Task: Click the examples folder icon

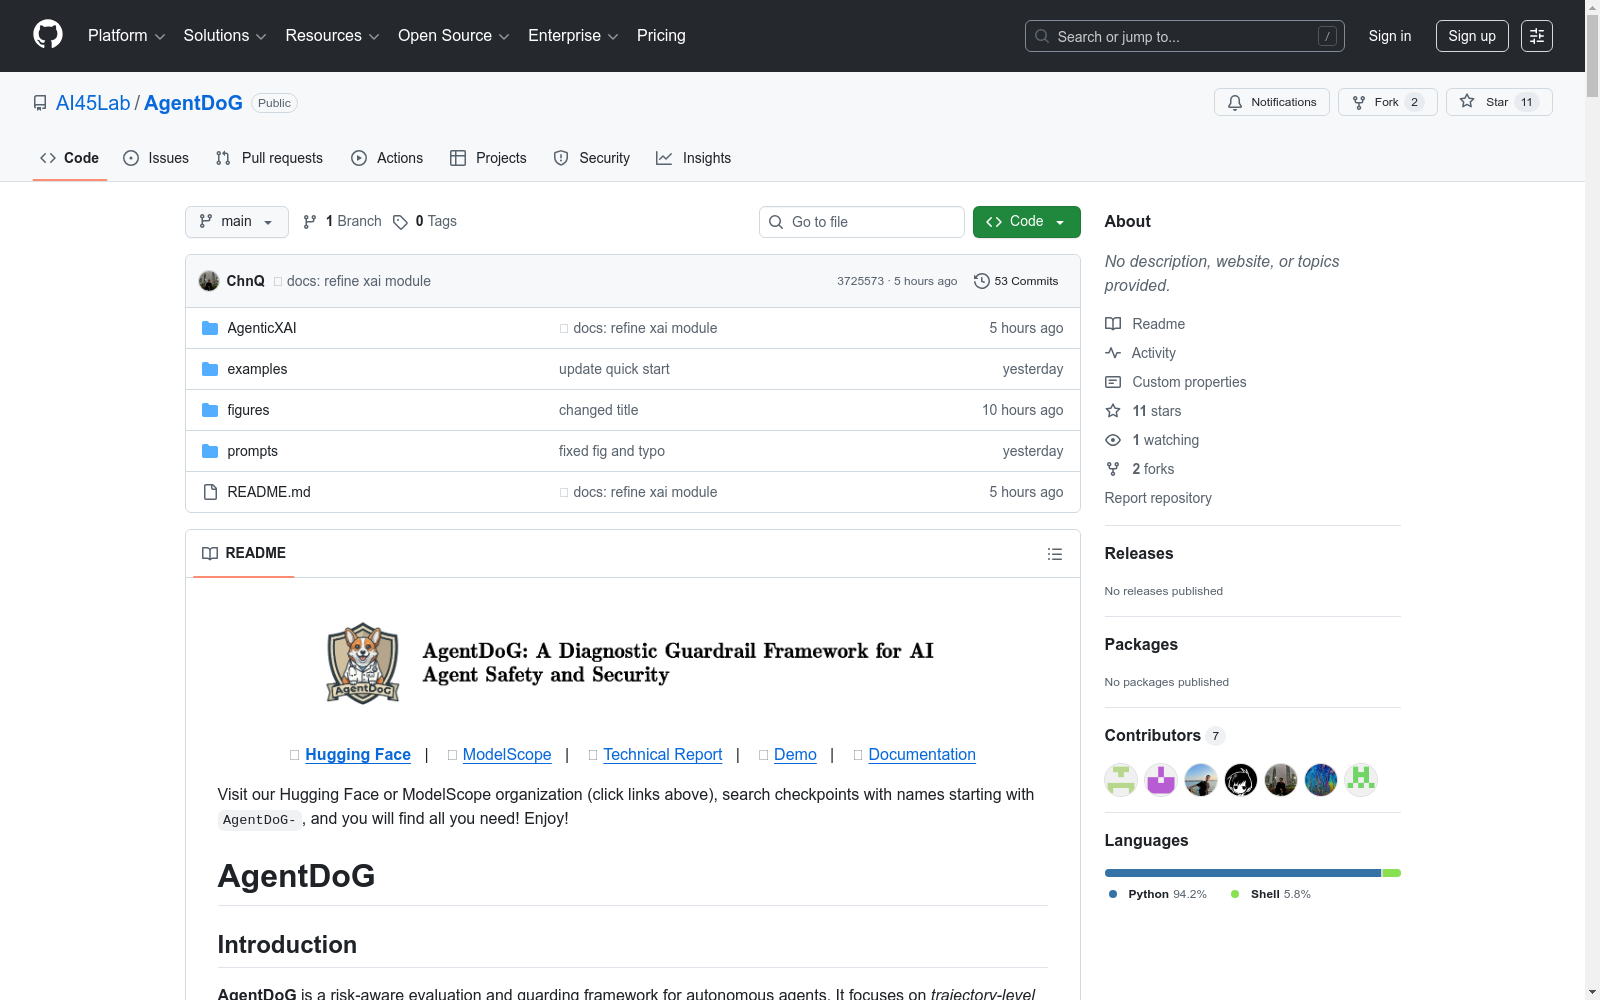Action: click(x=210, y=369)
